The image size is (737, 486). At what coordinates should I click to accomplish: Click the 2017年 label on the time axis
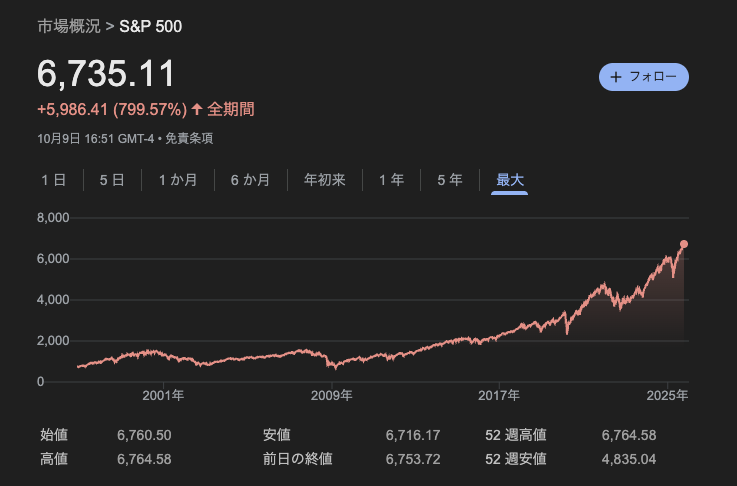coord(499,395)
